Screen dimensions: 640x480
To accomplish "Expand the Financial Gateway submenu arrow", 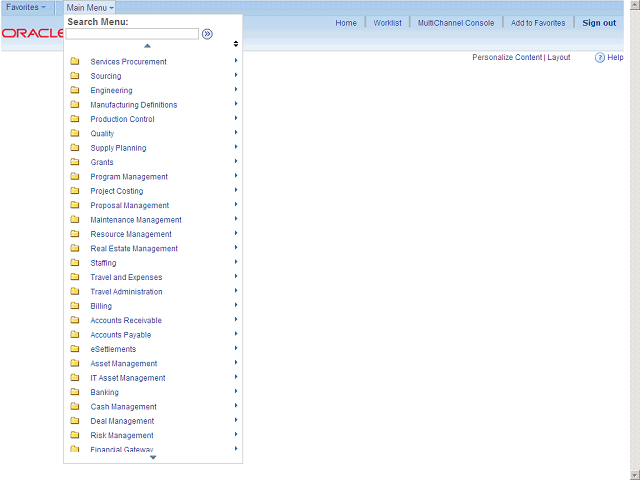I will point(236,449).
